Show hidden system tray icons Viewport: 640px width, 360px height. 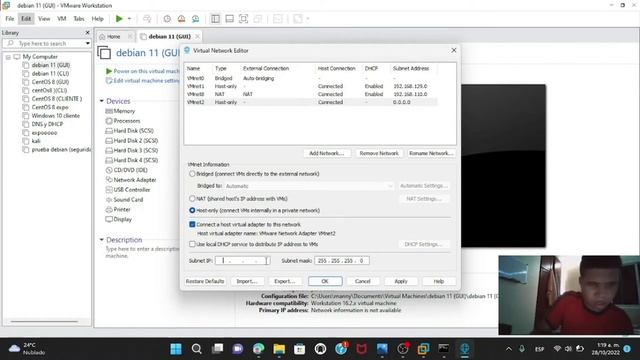pos(509,349)
